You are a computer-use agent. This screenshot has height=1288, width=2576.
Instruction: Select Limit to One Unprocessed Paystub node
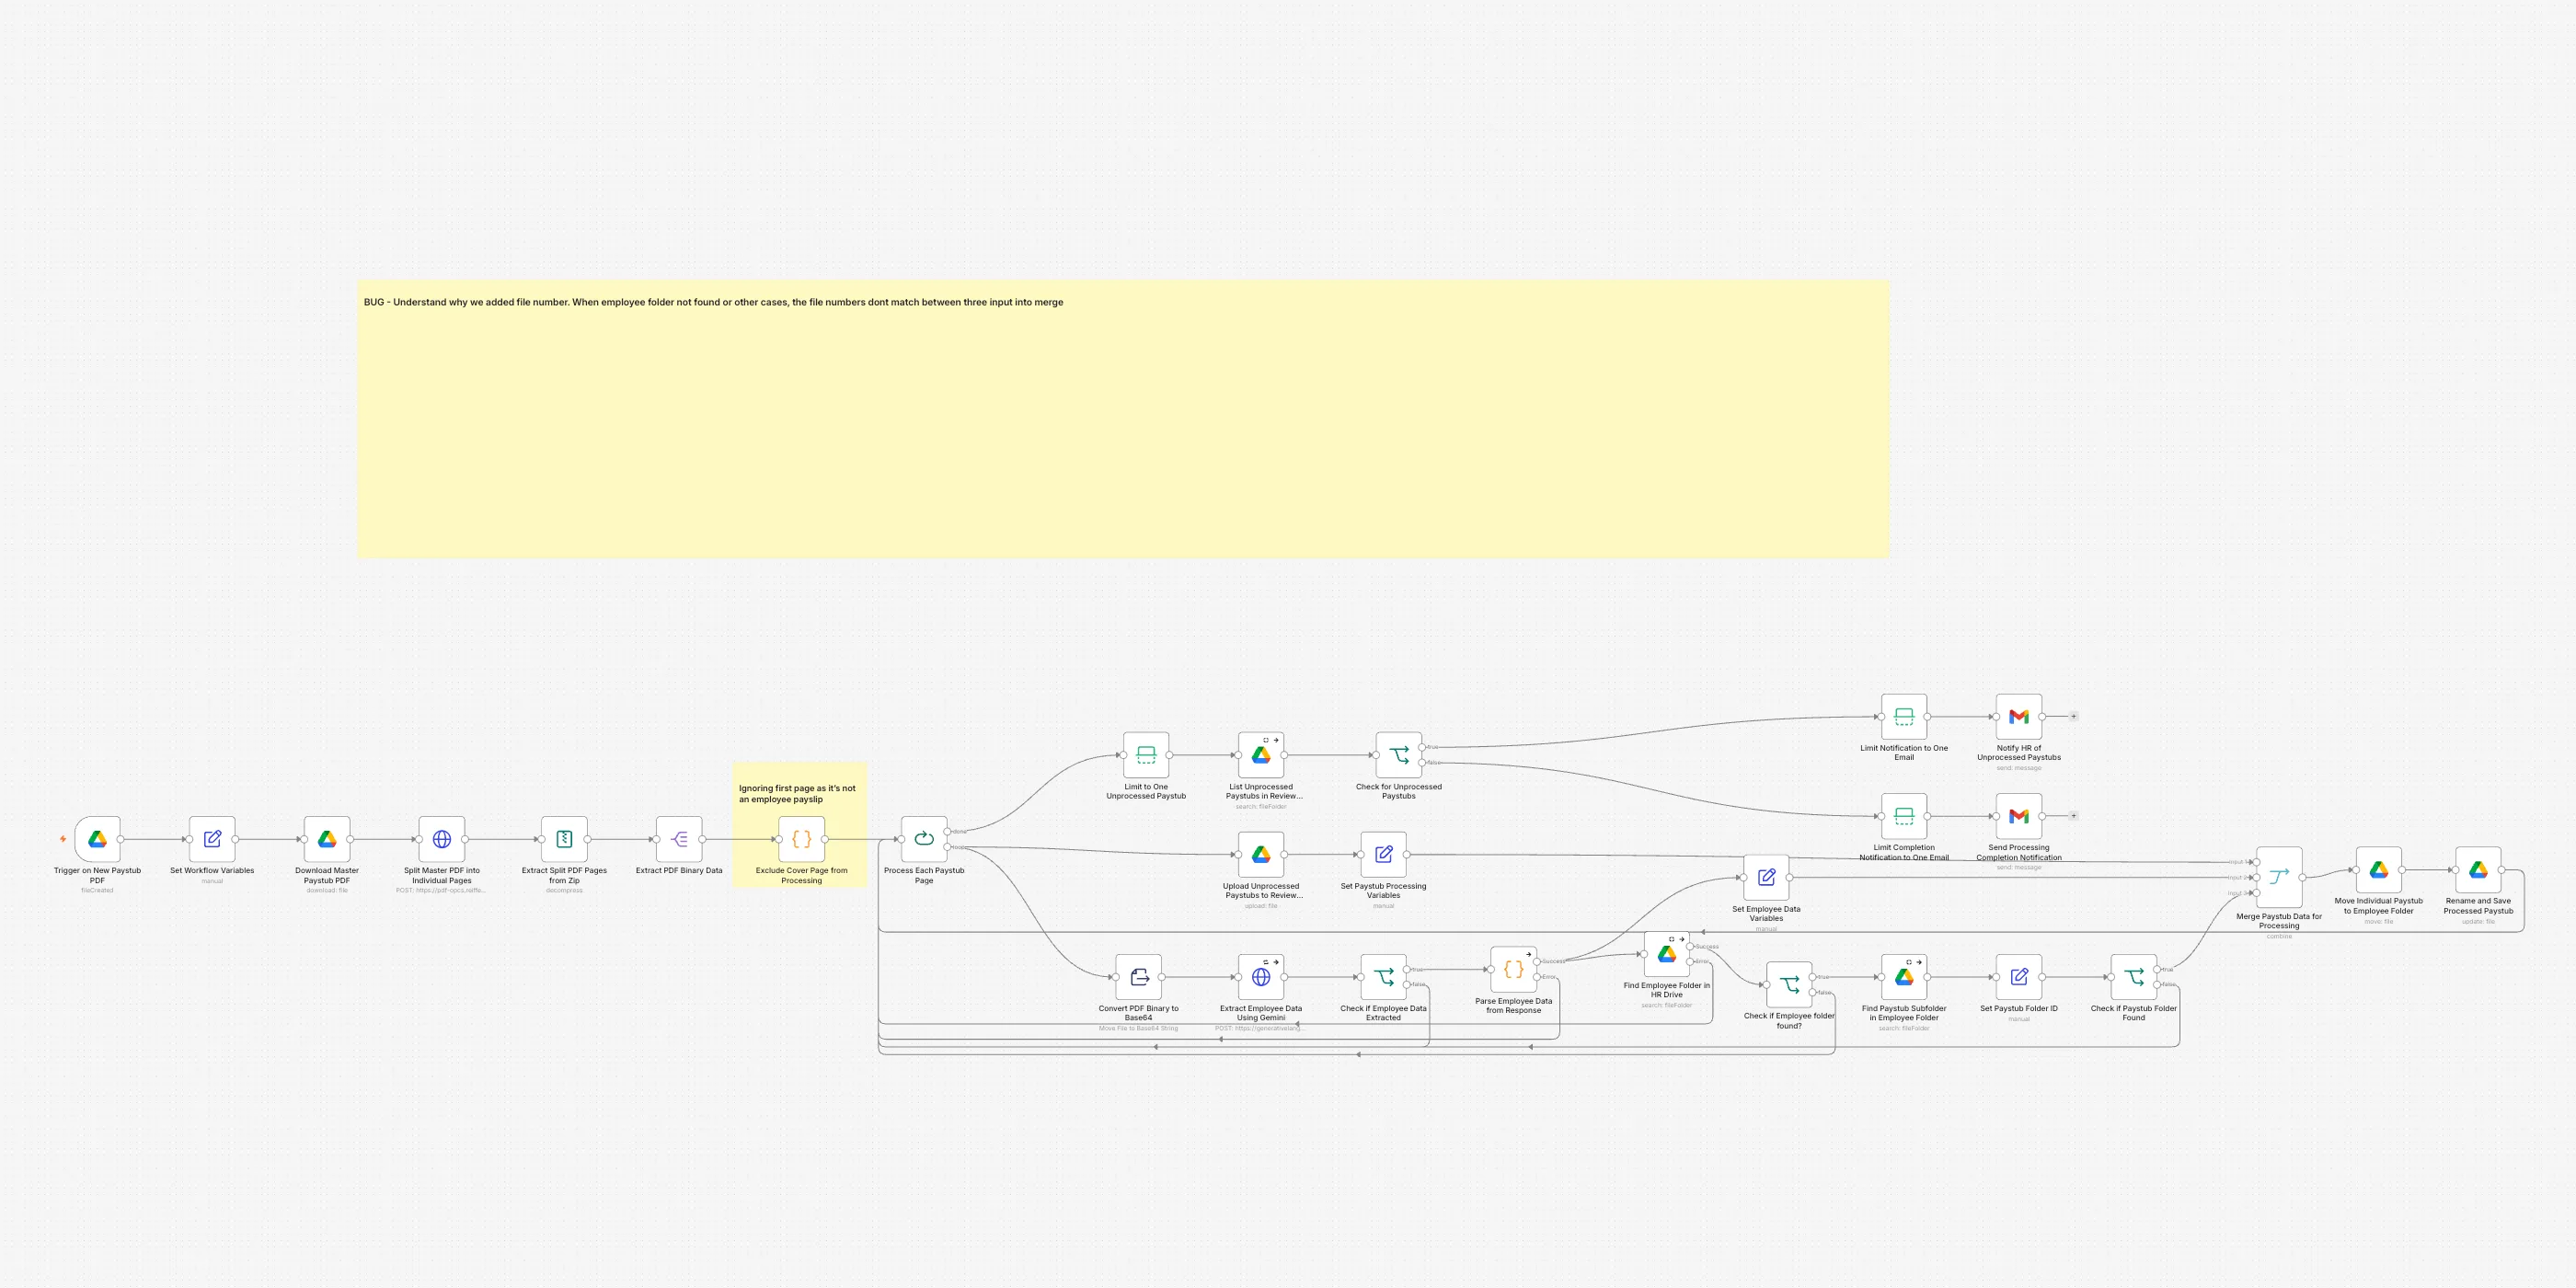point(1146,755)
